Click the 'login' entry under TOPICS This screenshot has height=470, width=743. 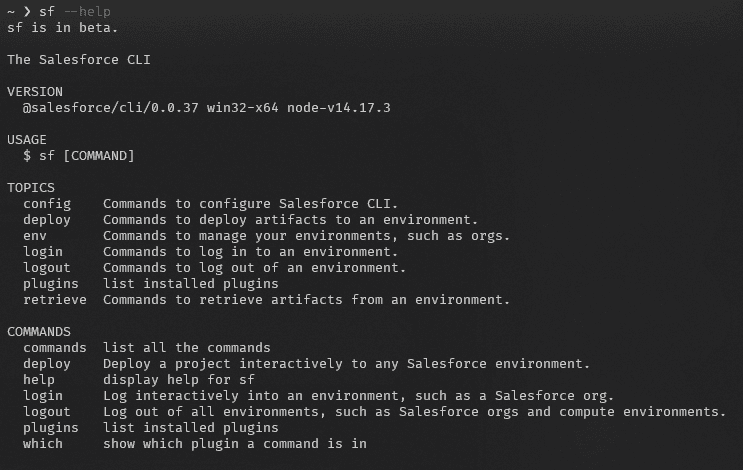coord(43,252)
